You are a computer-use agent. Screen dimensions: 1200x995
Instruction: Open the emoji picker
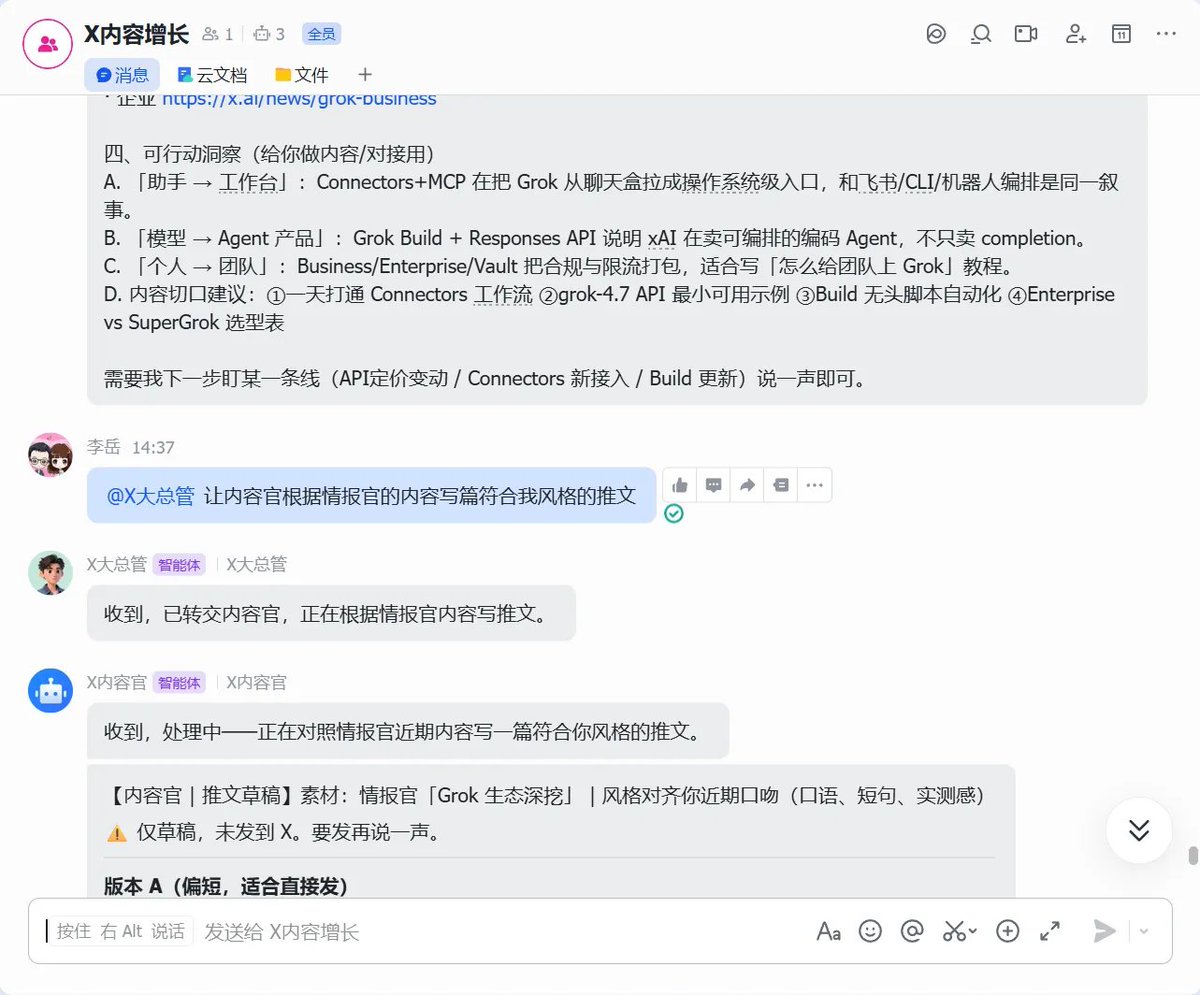click(870, 931)
